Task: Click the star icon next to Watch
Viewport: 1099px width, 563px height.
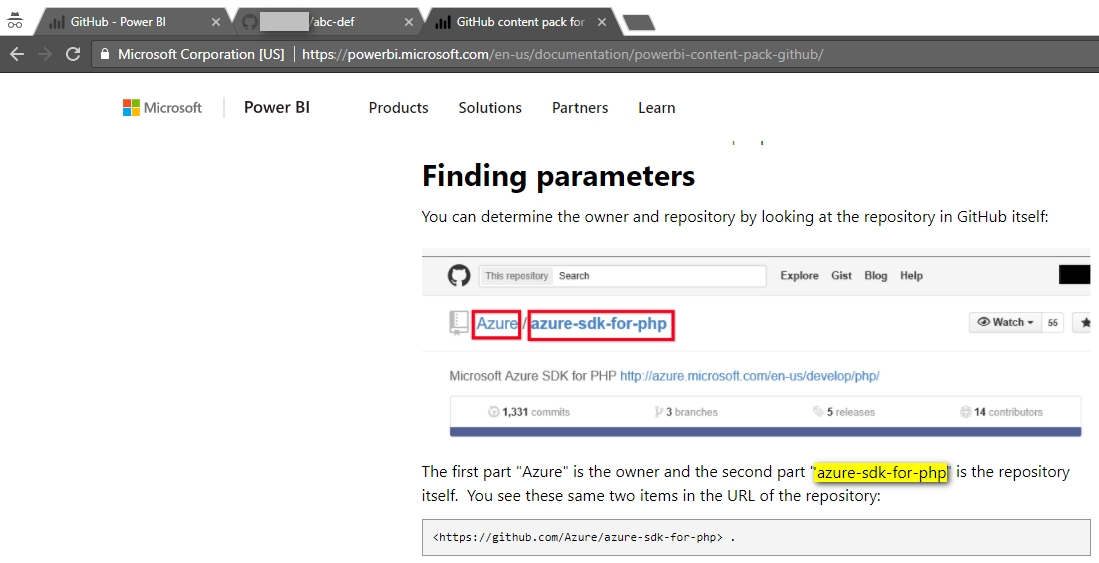Action: coord(1085,323)
